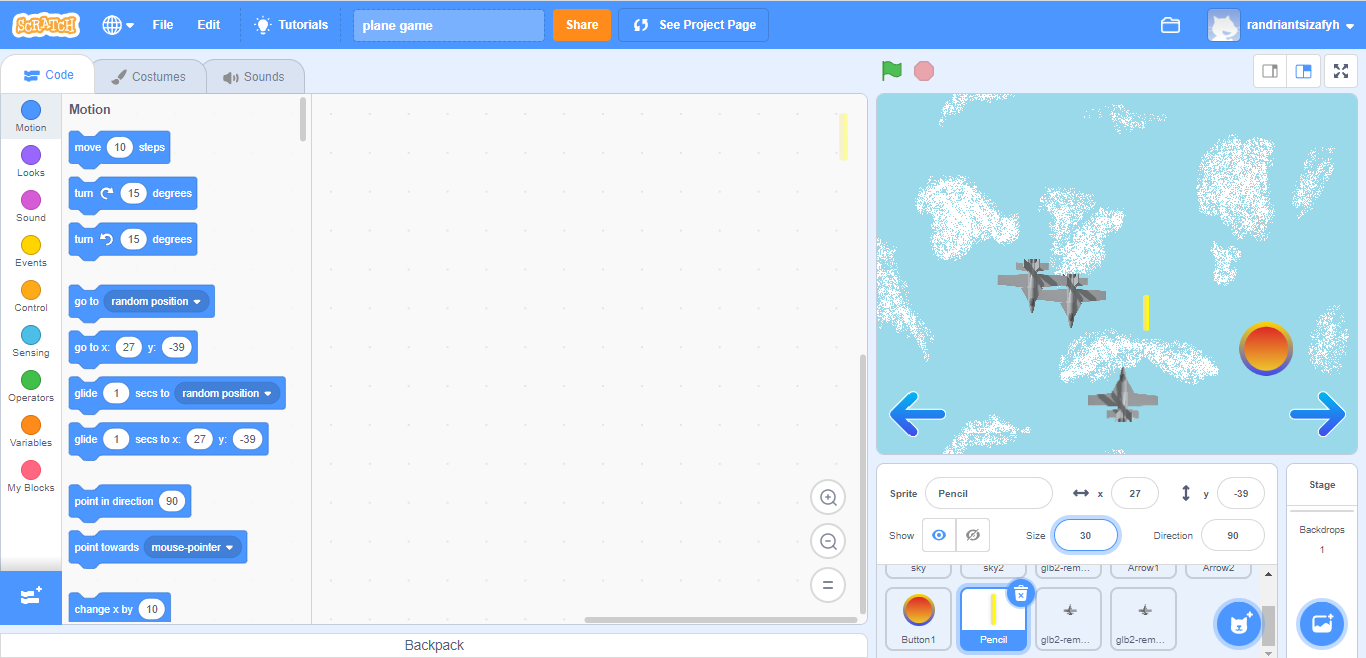This screenshot has height=658, width=1366.
Task: Click the 'go to x: 27 y: -39' block
Action: tap(133, 348)
